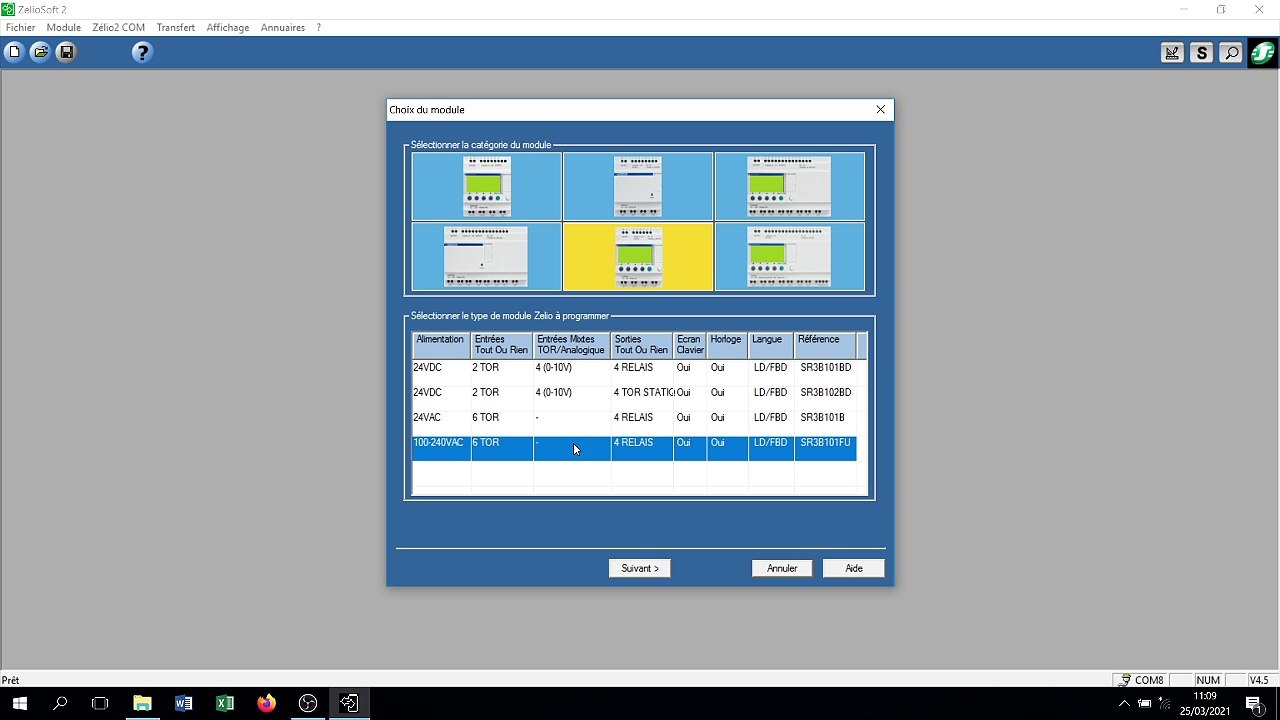Open the Transfert menu
Screen dimensions: 1280x720
coord(176,28)
